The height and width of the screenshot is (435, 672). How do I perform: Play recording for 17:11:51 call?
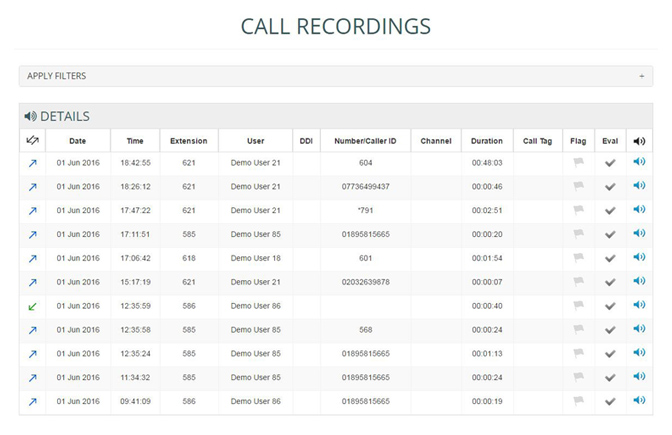639,233
